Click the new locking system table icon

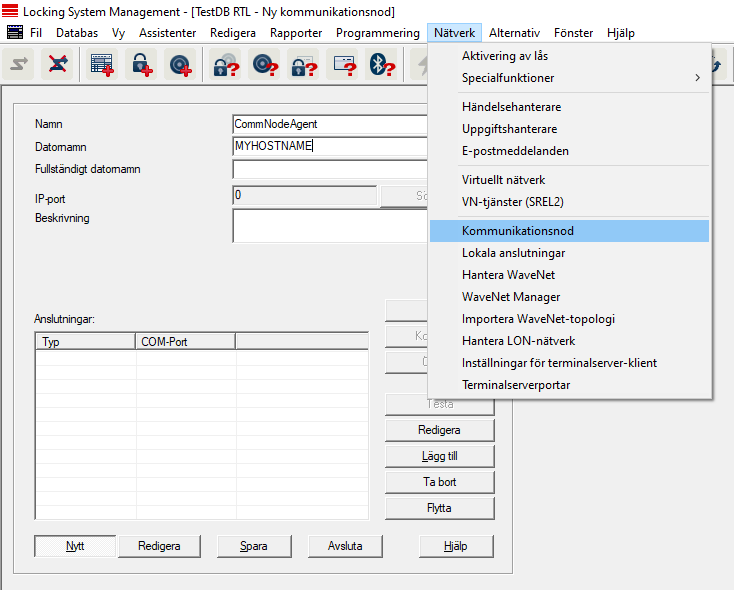click(102, 65)
